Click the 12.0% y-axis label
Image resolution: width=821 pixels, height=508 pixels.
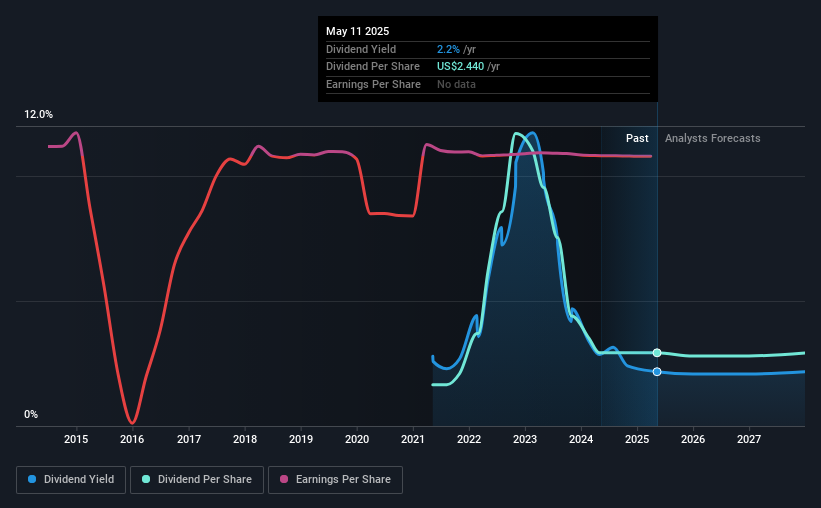click(38, 115)
